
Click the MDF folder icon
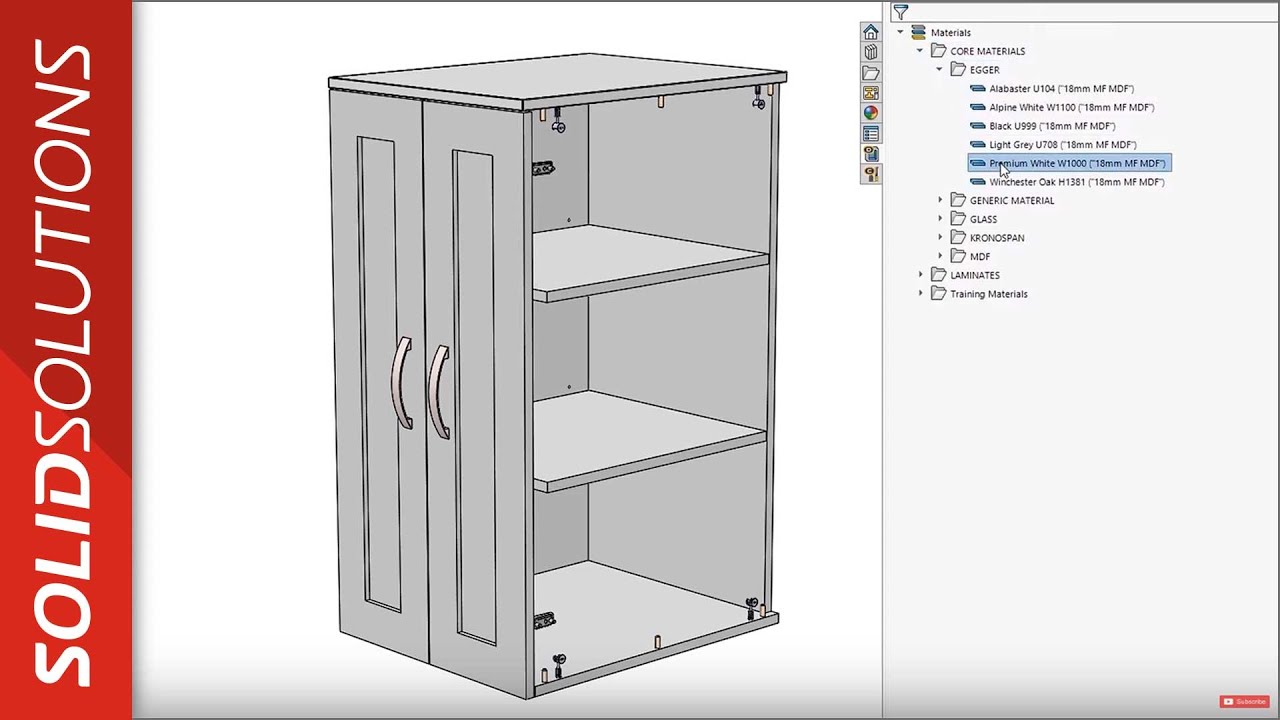pyautogui.click(x=958, y=256)
